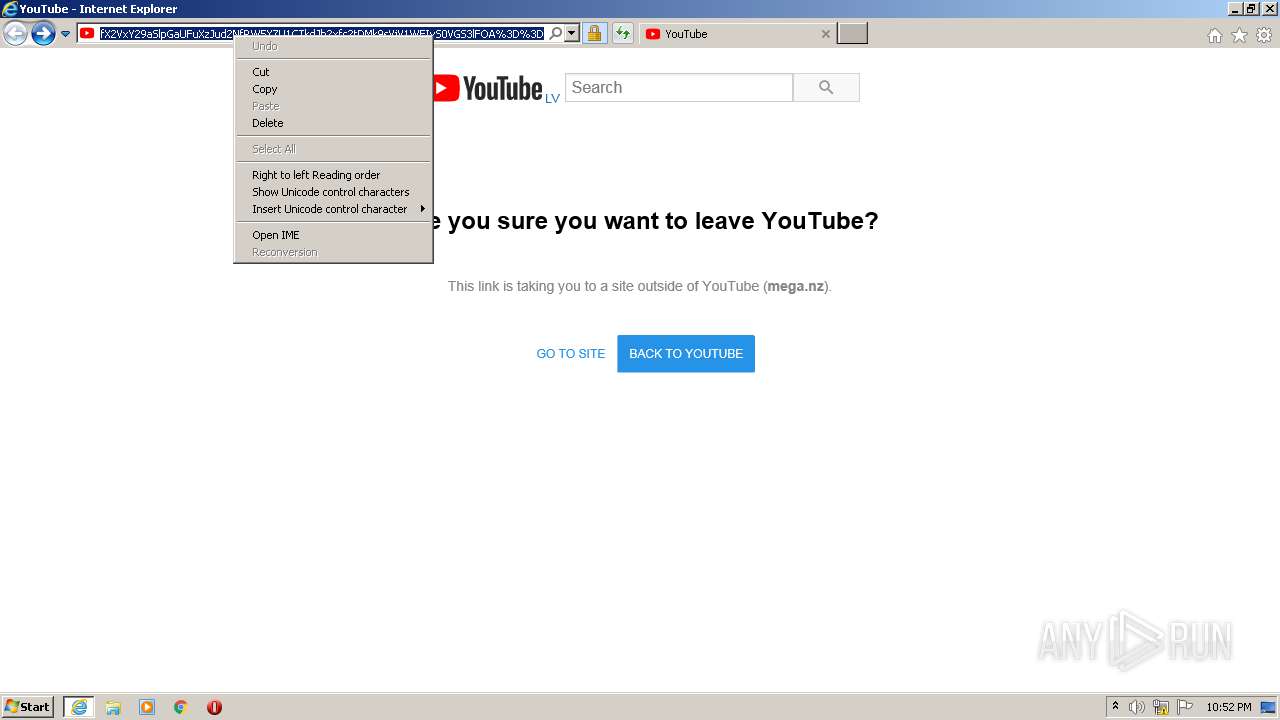Choose Open IME from context menu
Screen dimensions: 1280x720
pos(333,235)
